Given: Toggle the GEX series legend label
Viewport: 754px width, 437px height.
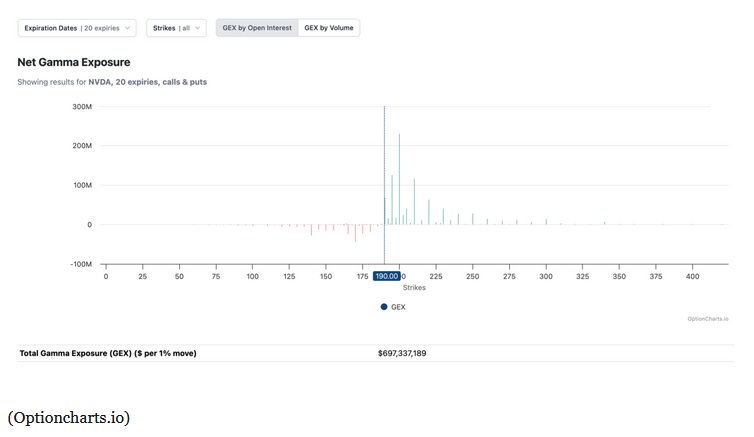Looking at the screenshot, I should (398, 307).
